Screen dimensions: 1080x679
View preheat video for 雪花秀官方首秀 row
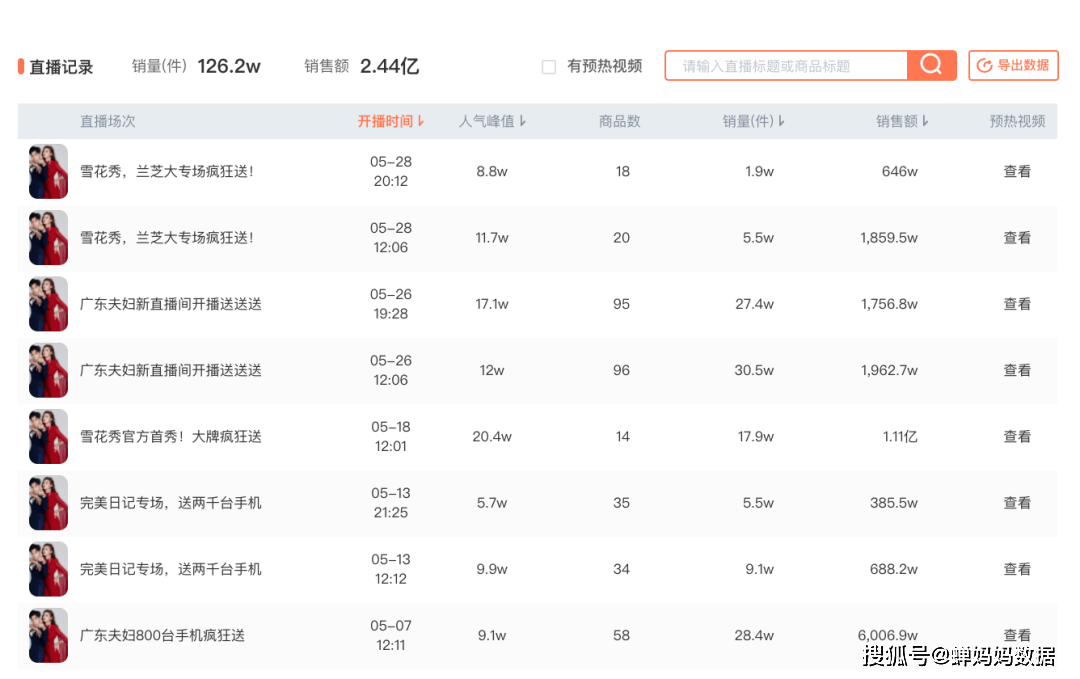point(1016,437)
